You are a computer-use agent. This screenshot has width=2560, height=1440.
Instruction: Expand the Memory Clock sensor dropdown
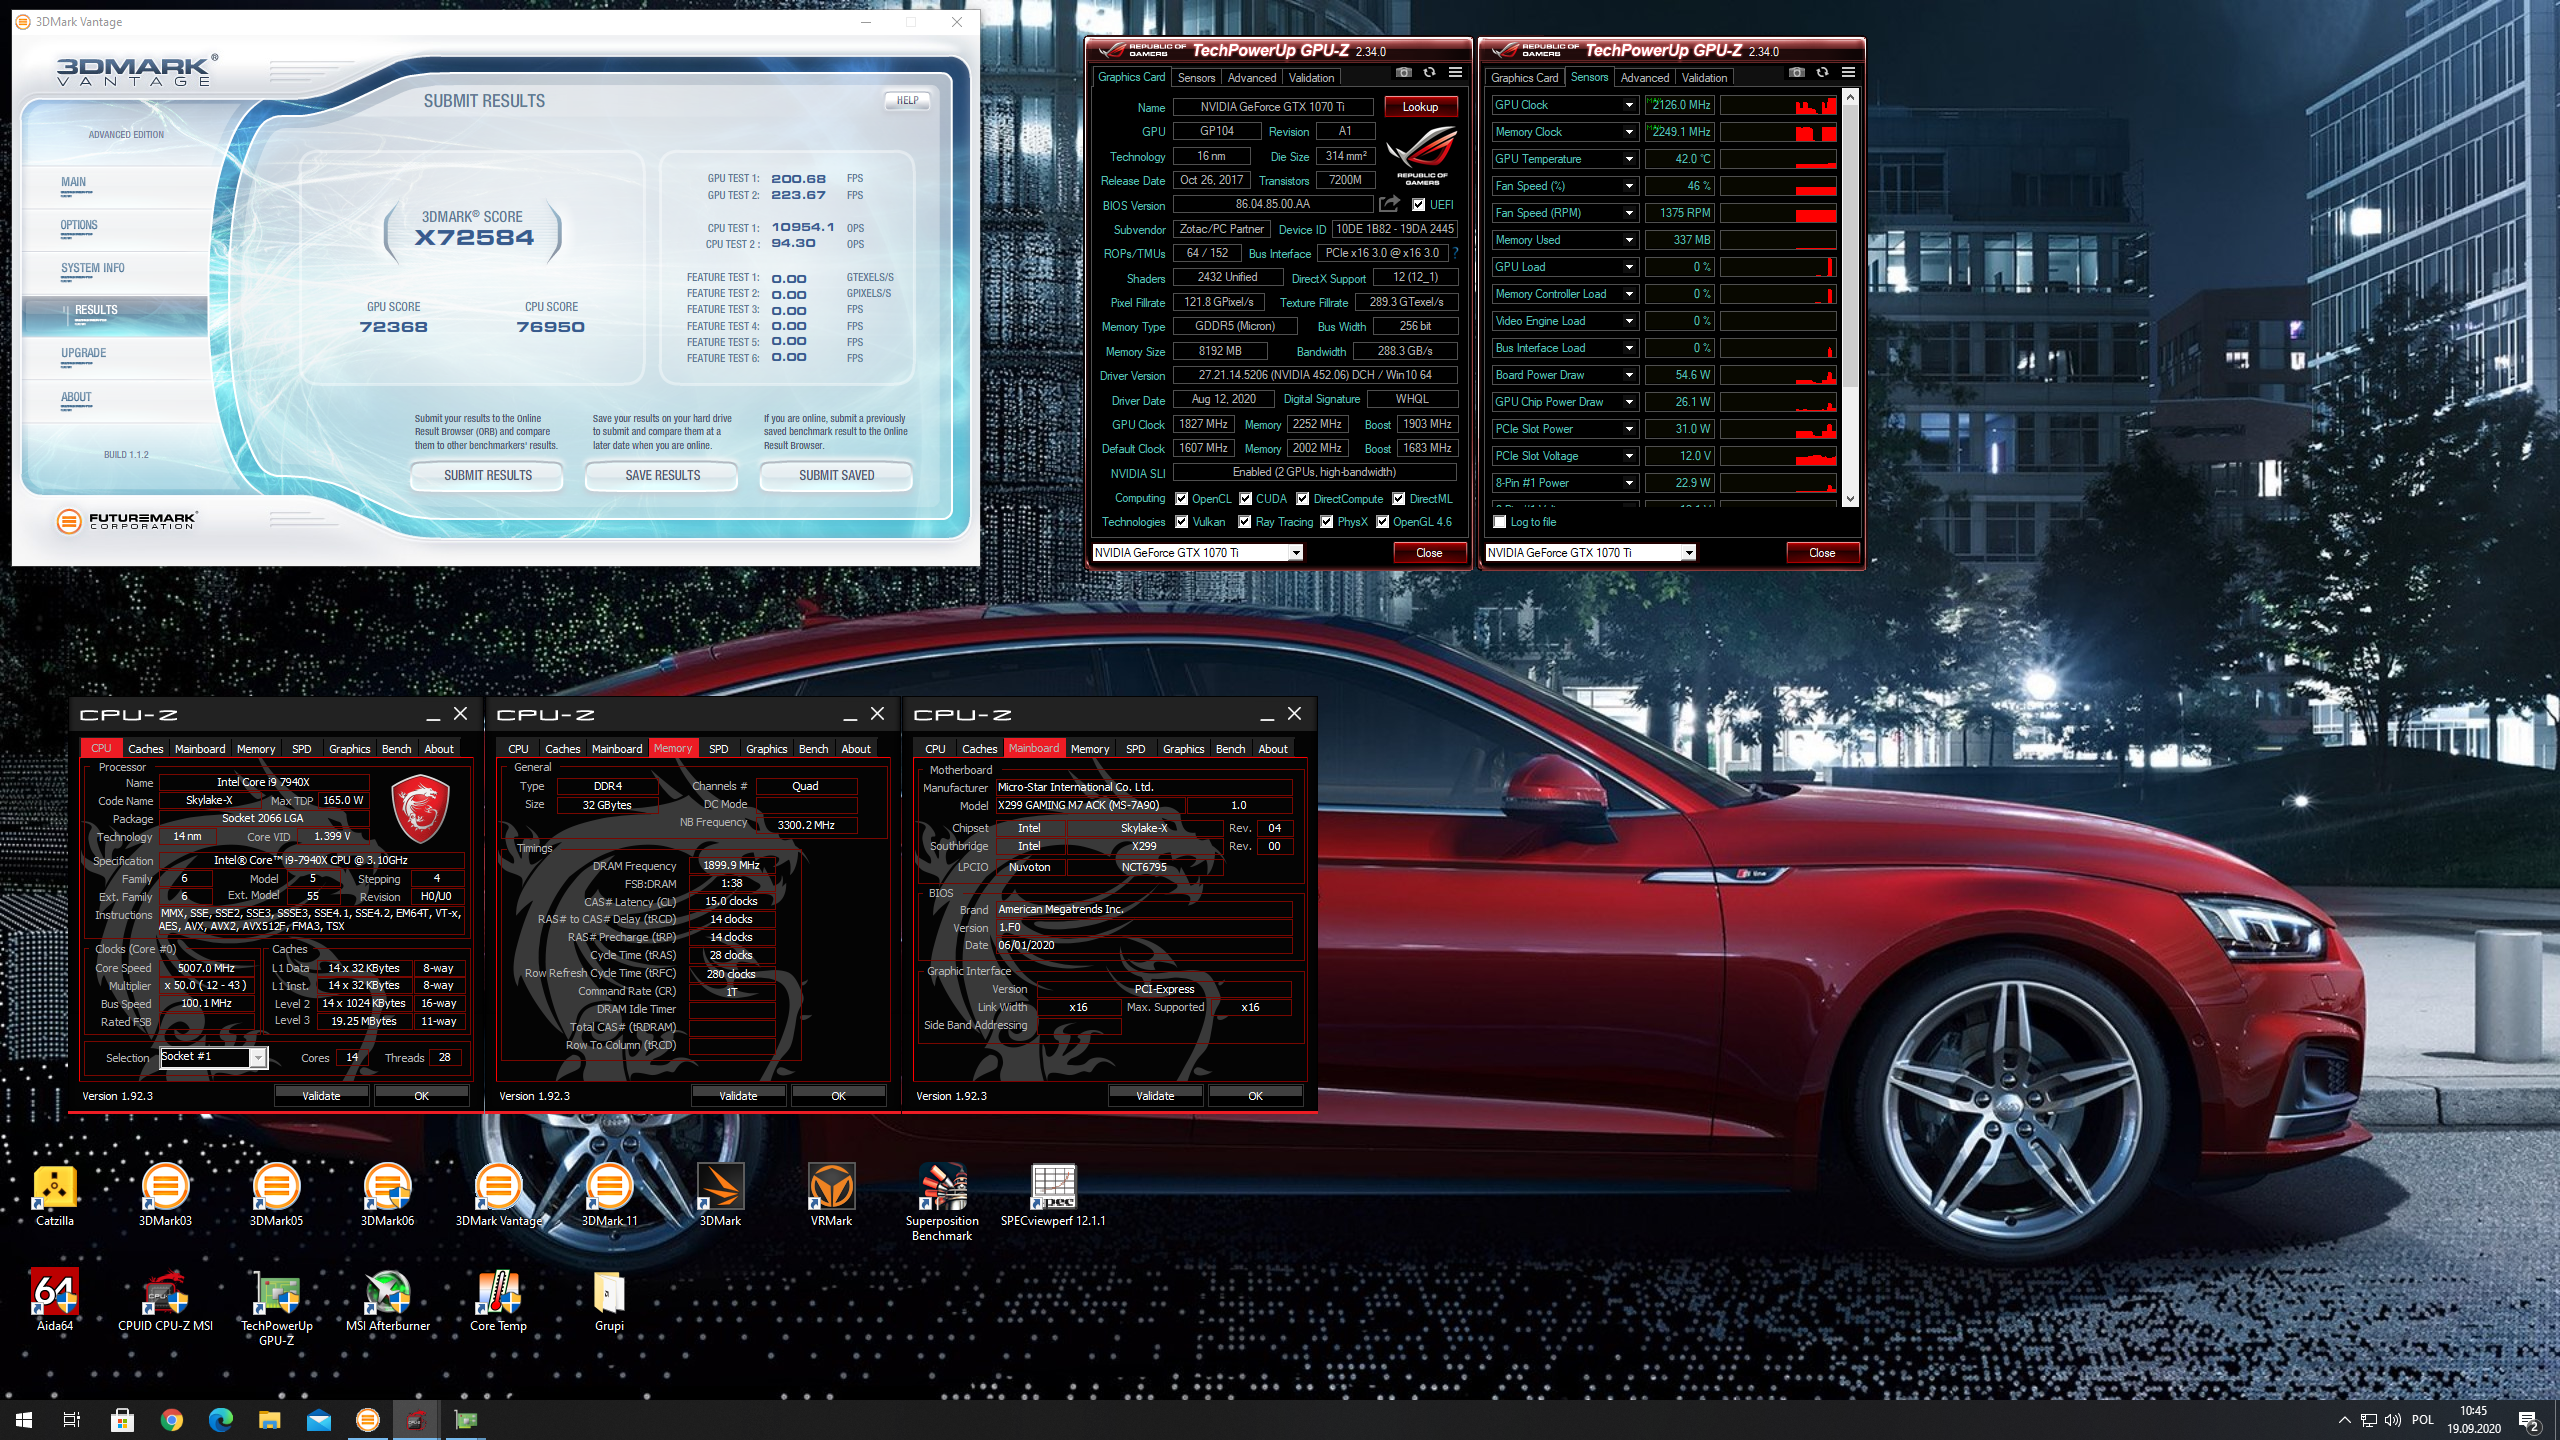coord(1629,132)
